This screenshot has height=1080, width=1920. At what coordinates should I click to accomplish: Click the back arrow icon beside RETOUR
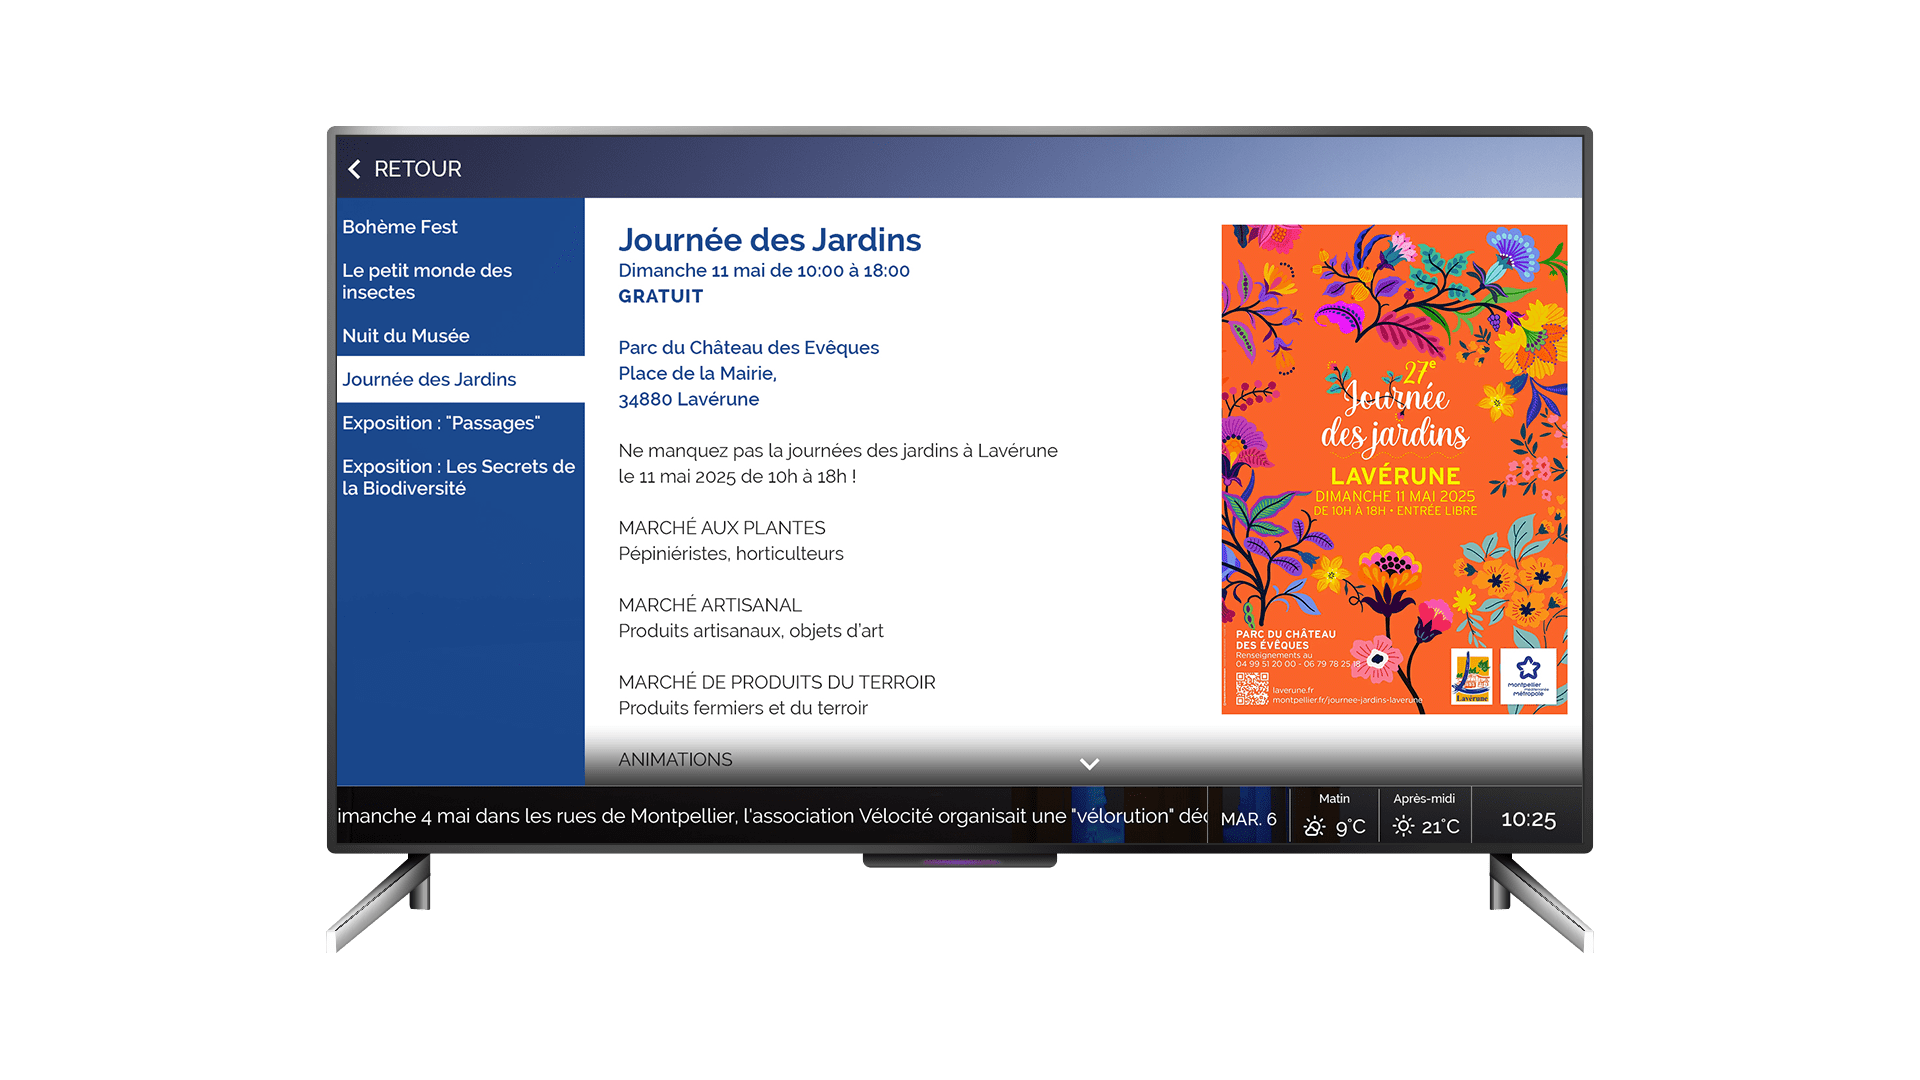354,169
